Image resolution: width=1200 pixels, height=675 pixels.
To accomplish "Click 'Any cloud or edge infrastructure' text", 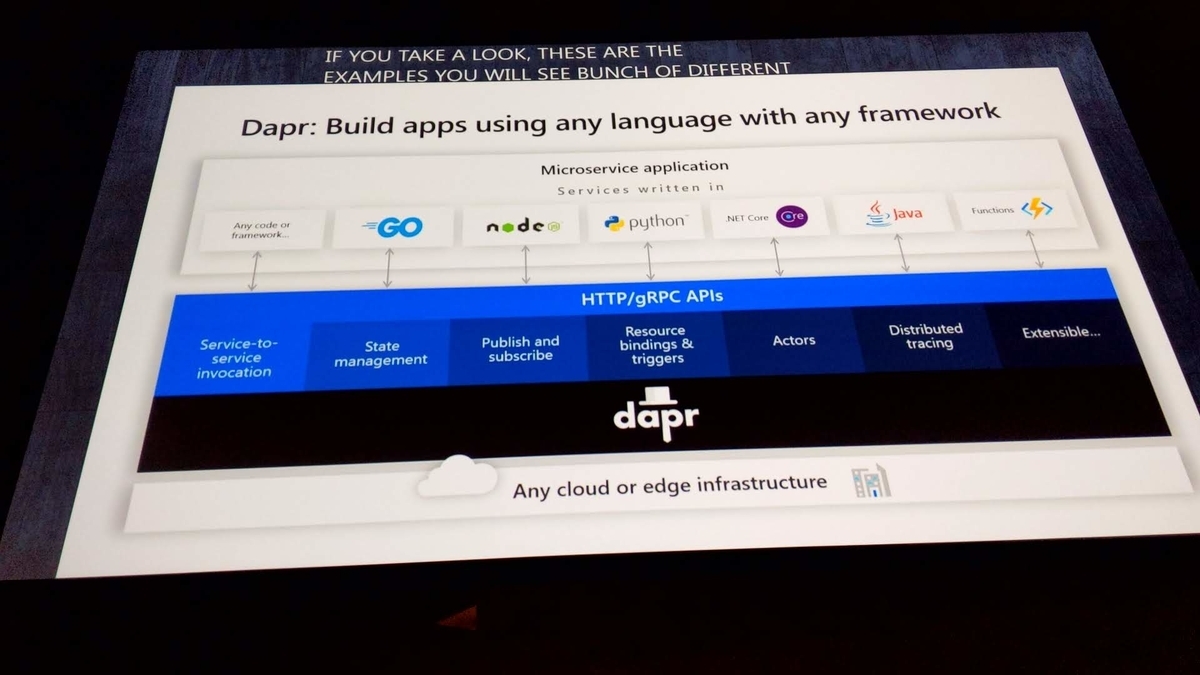I will pyautogui.click(x=670, y=486).
